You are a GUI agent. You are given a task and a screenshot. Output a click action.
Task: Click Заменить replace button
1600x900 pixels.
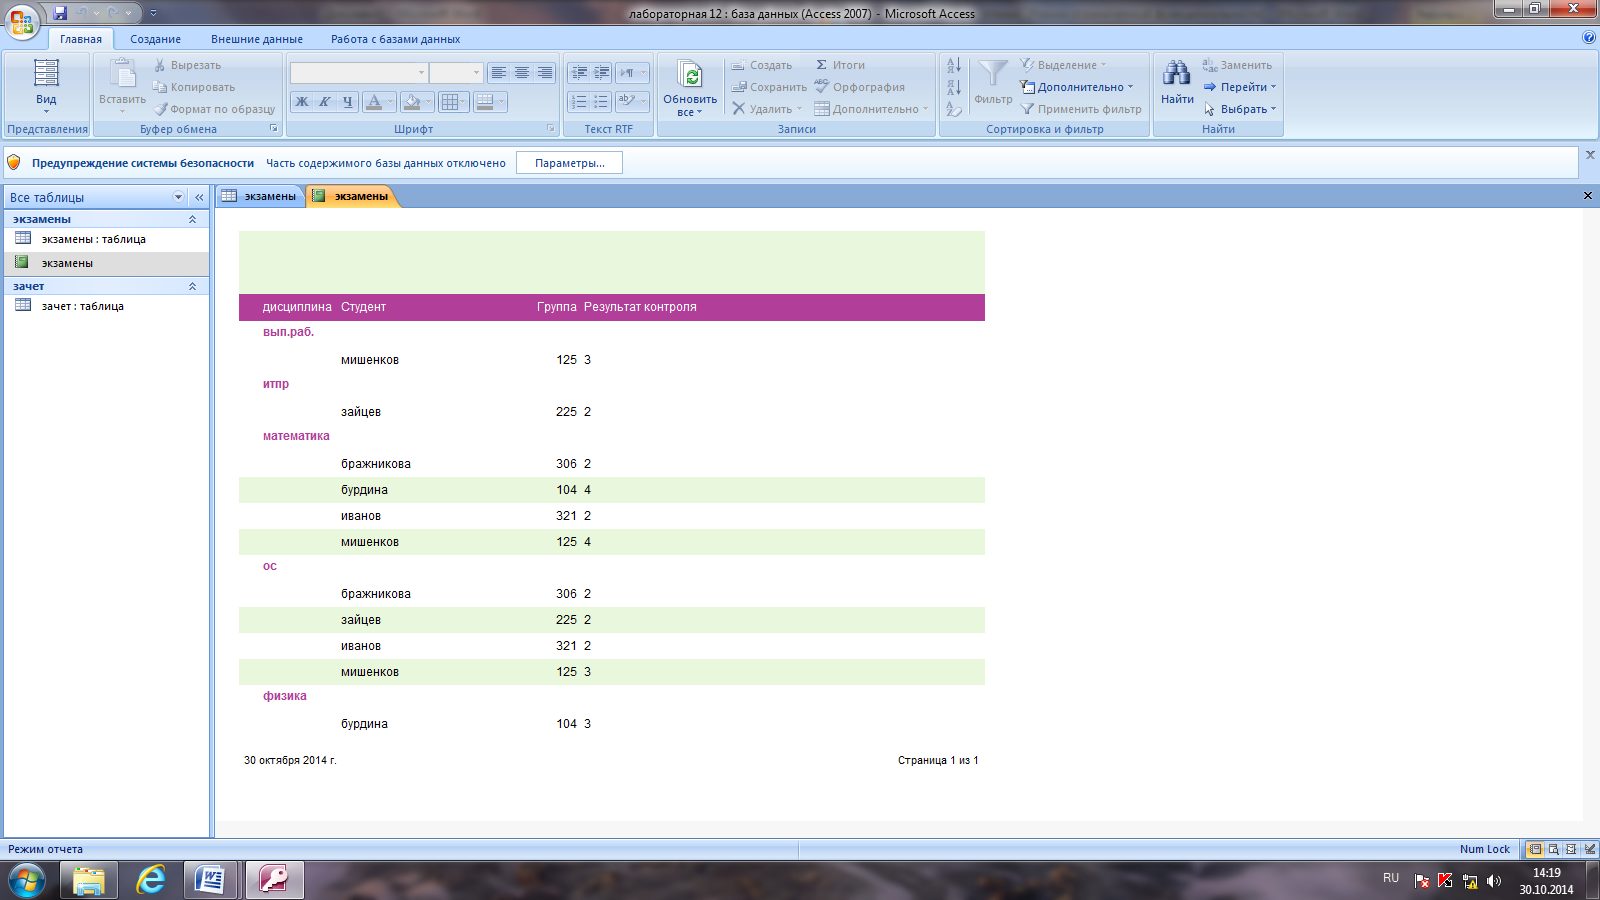[x=1237, y=65]
